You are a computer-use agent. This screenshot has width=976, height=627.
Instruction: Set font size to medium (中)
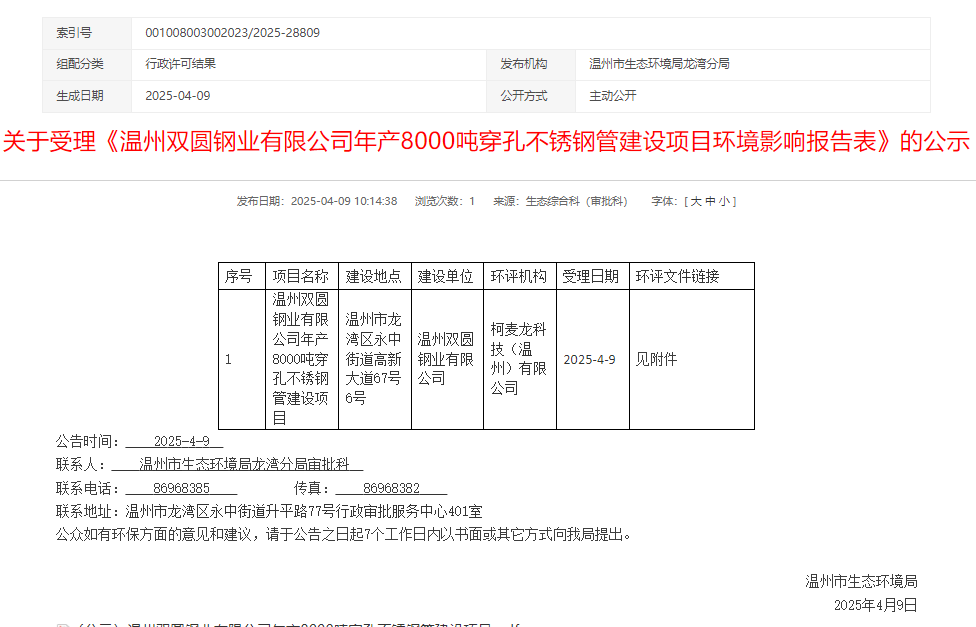tap(710, 201)
